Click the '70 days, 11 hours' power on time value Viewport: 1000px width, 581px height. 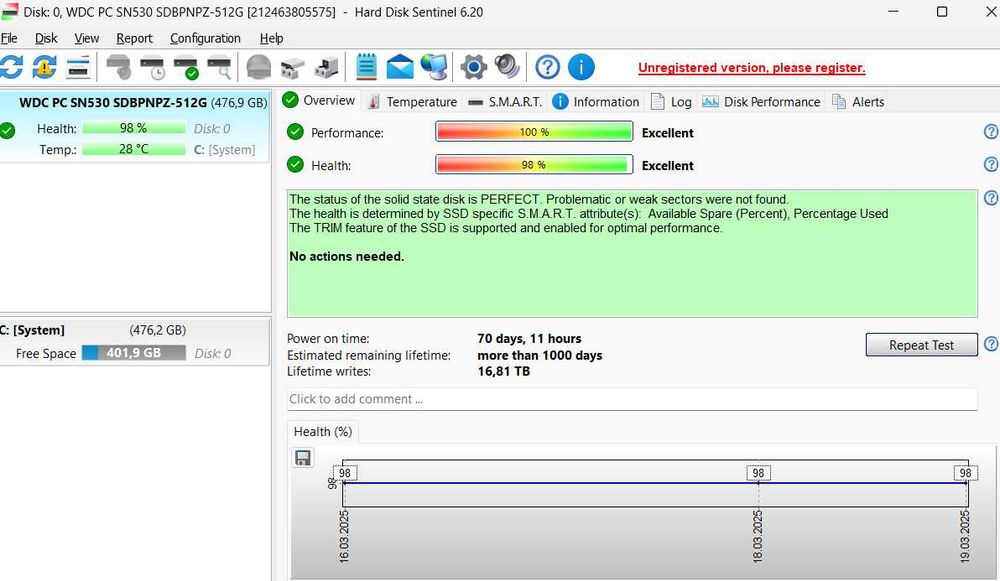click(529, 339)
